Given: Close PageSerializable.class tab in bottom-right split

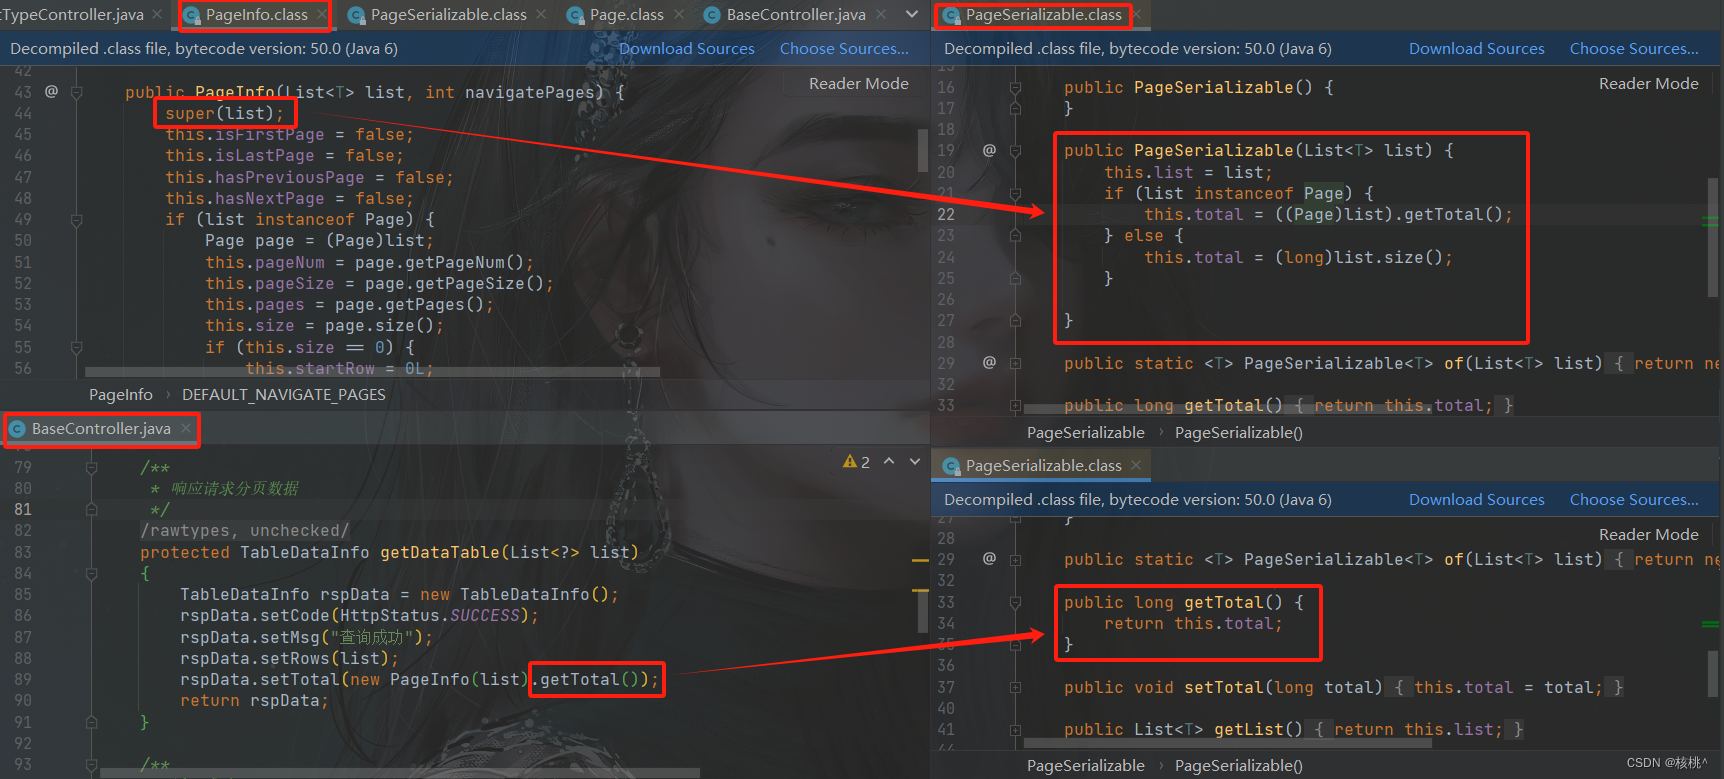Looking at the screenshot, I should point(1136,466).
